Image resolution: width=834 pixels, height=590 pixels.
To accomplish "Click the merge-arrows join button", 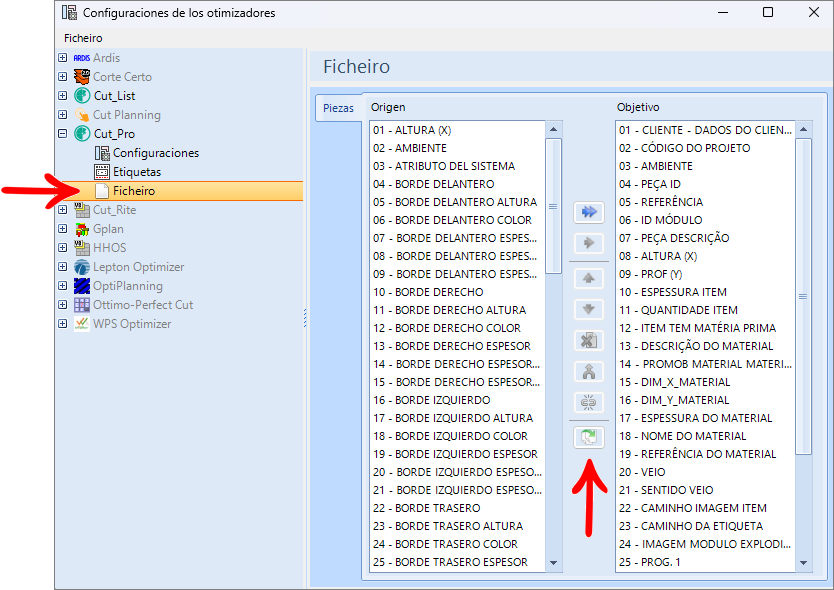I will [x=589, y=371].
